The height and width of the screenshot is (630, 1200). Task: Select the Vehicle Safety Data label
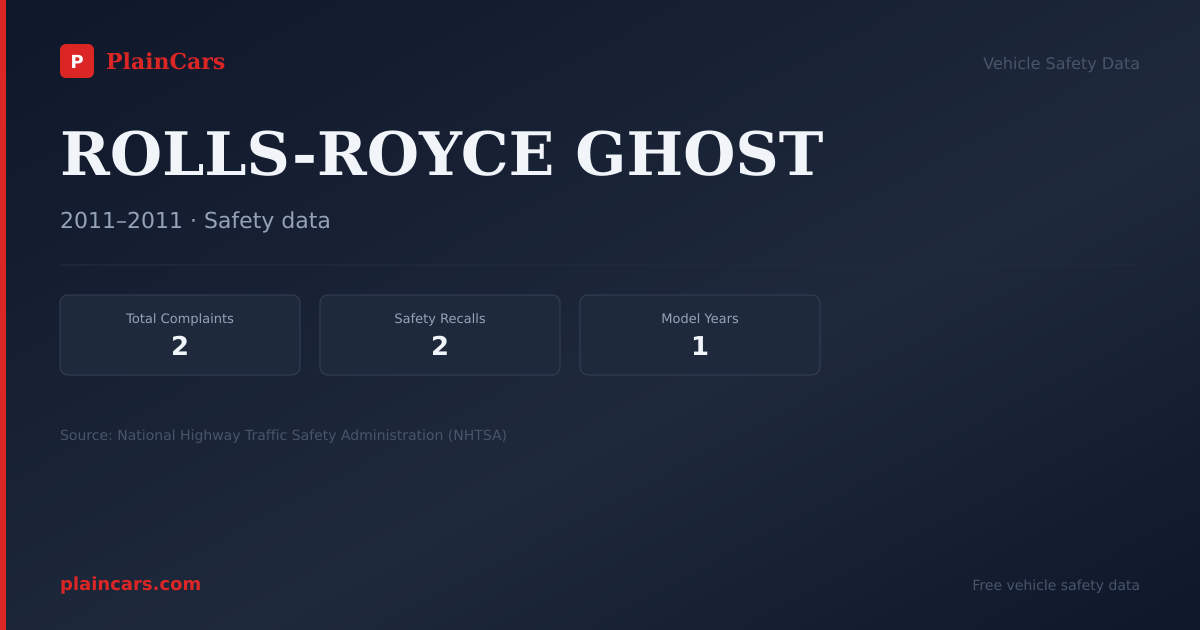click(x=1061, y=63)
